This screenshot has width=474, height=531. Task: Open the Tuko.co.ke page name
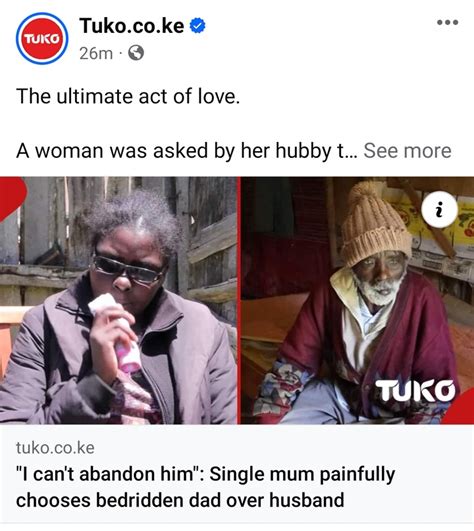[132, 26]
